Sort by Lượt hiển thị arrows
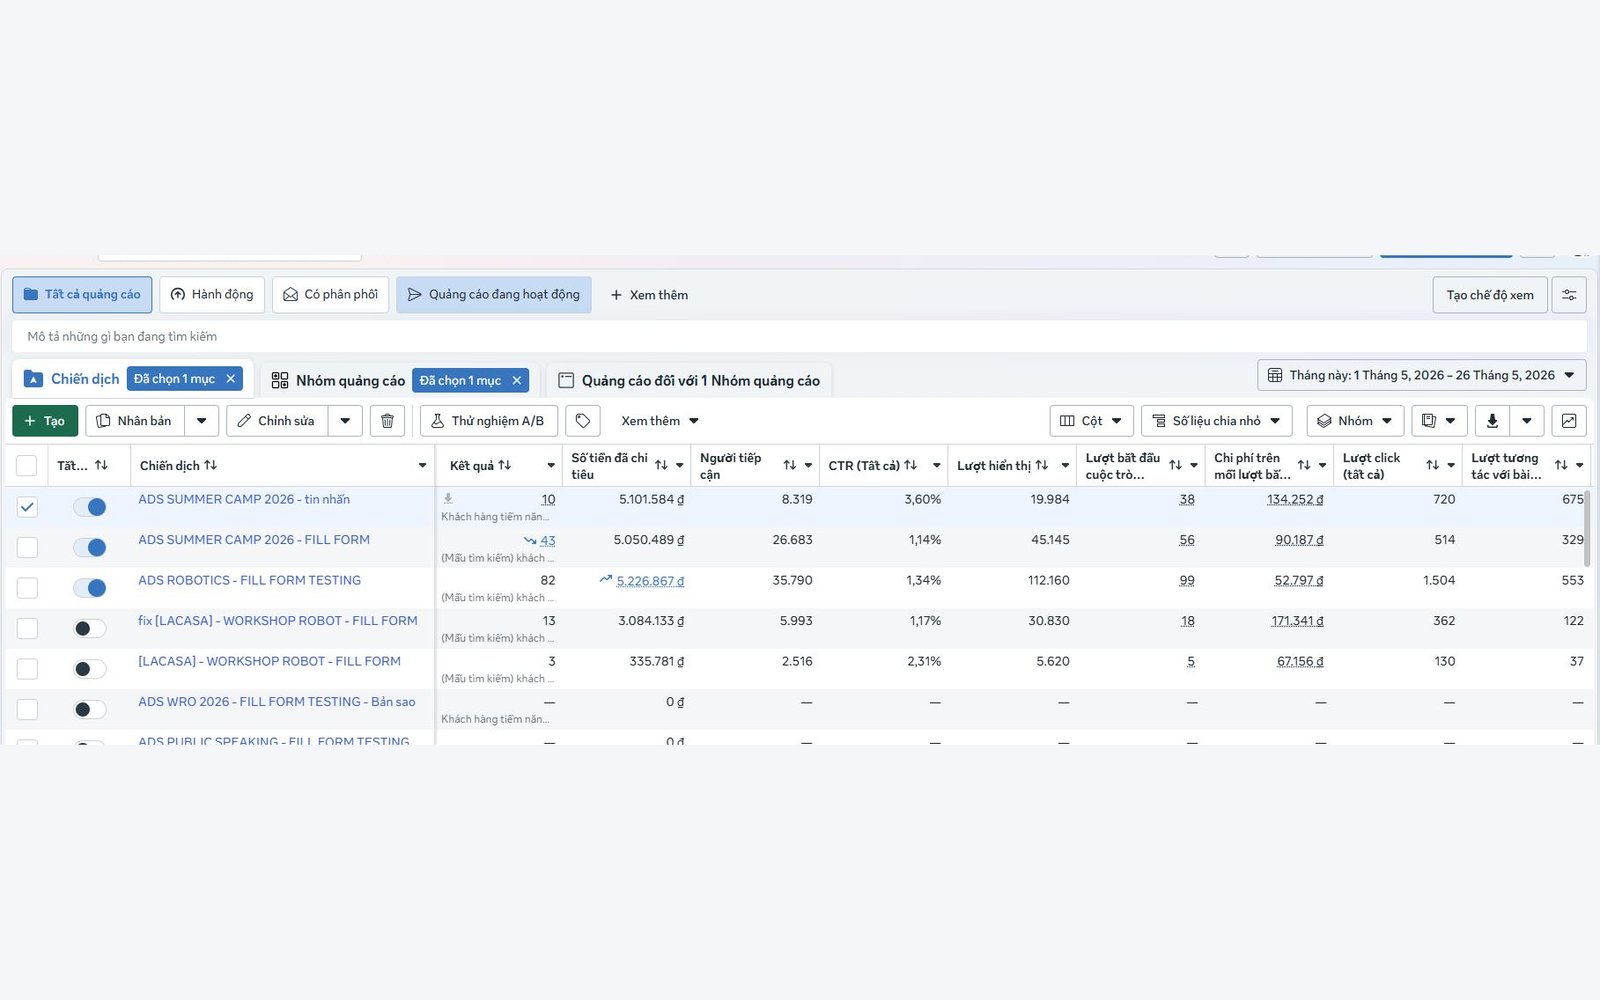Viewport: 1600px width, 1000px height. pyautogui.click(x=1041, y=465)
